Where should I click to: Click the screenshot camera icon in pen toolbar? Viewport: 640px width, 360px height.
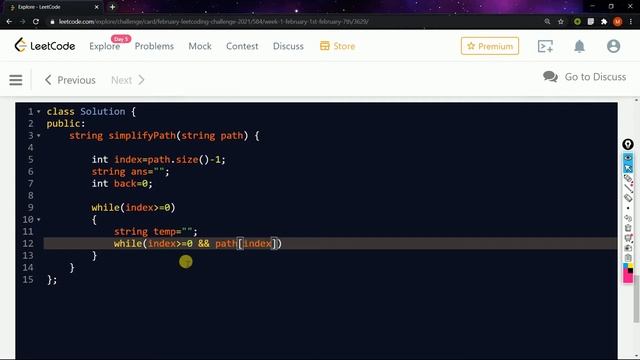[x=628, y=248]
